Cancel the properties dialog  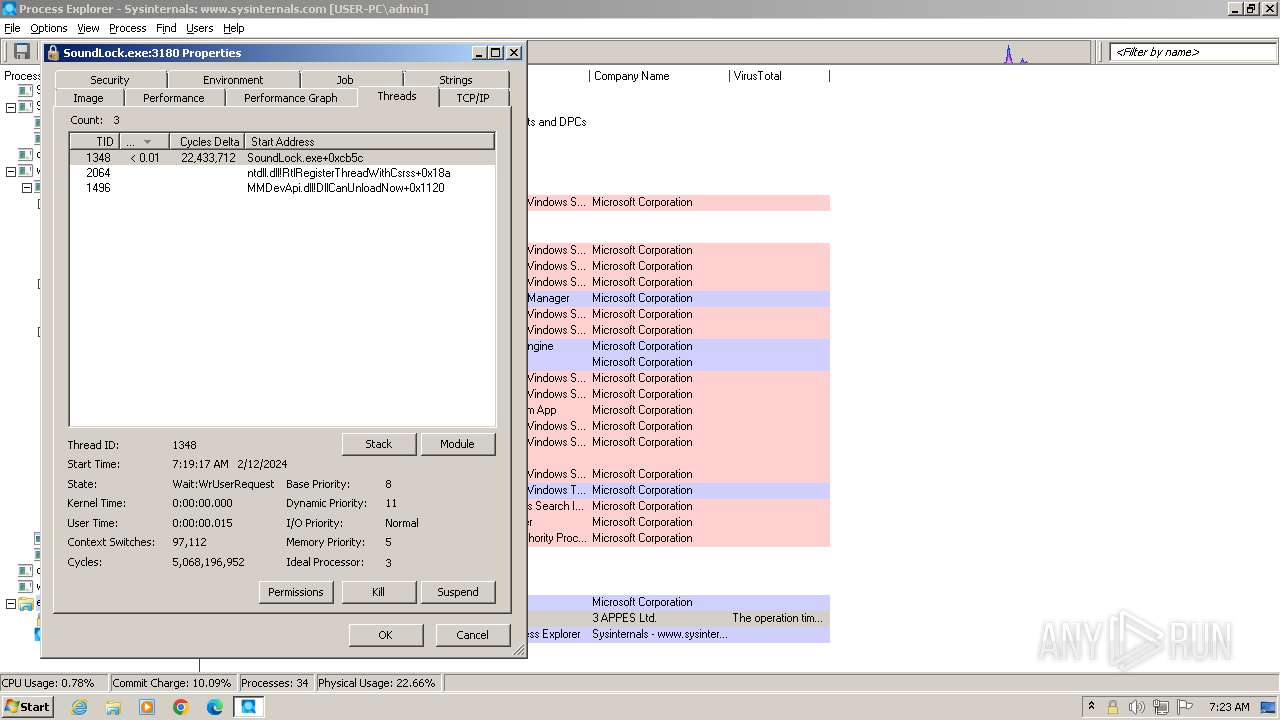(473, 635)
